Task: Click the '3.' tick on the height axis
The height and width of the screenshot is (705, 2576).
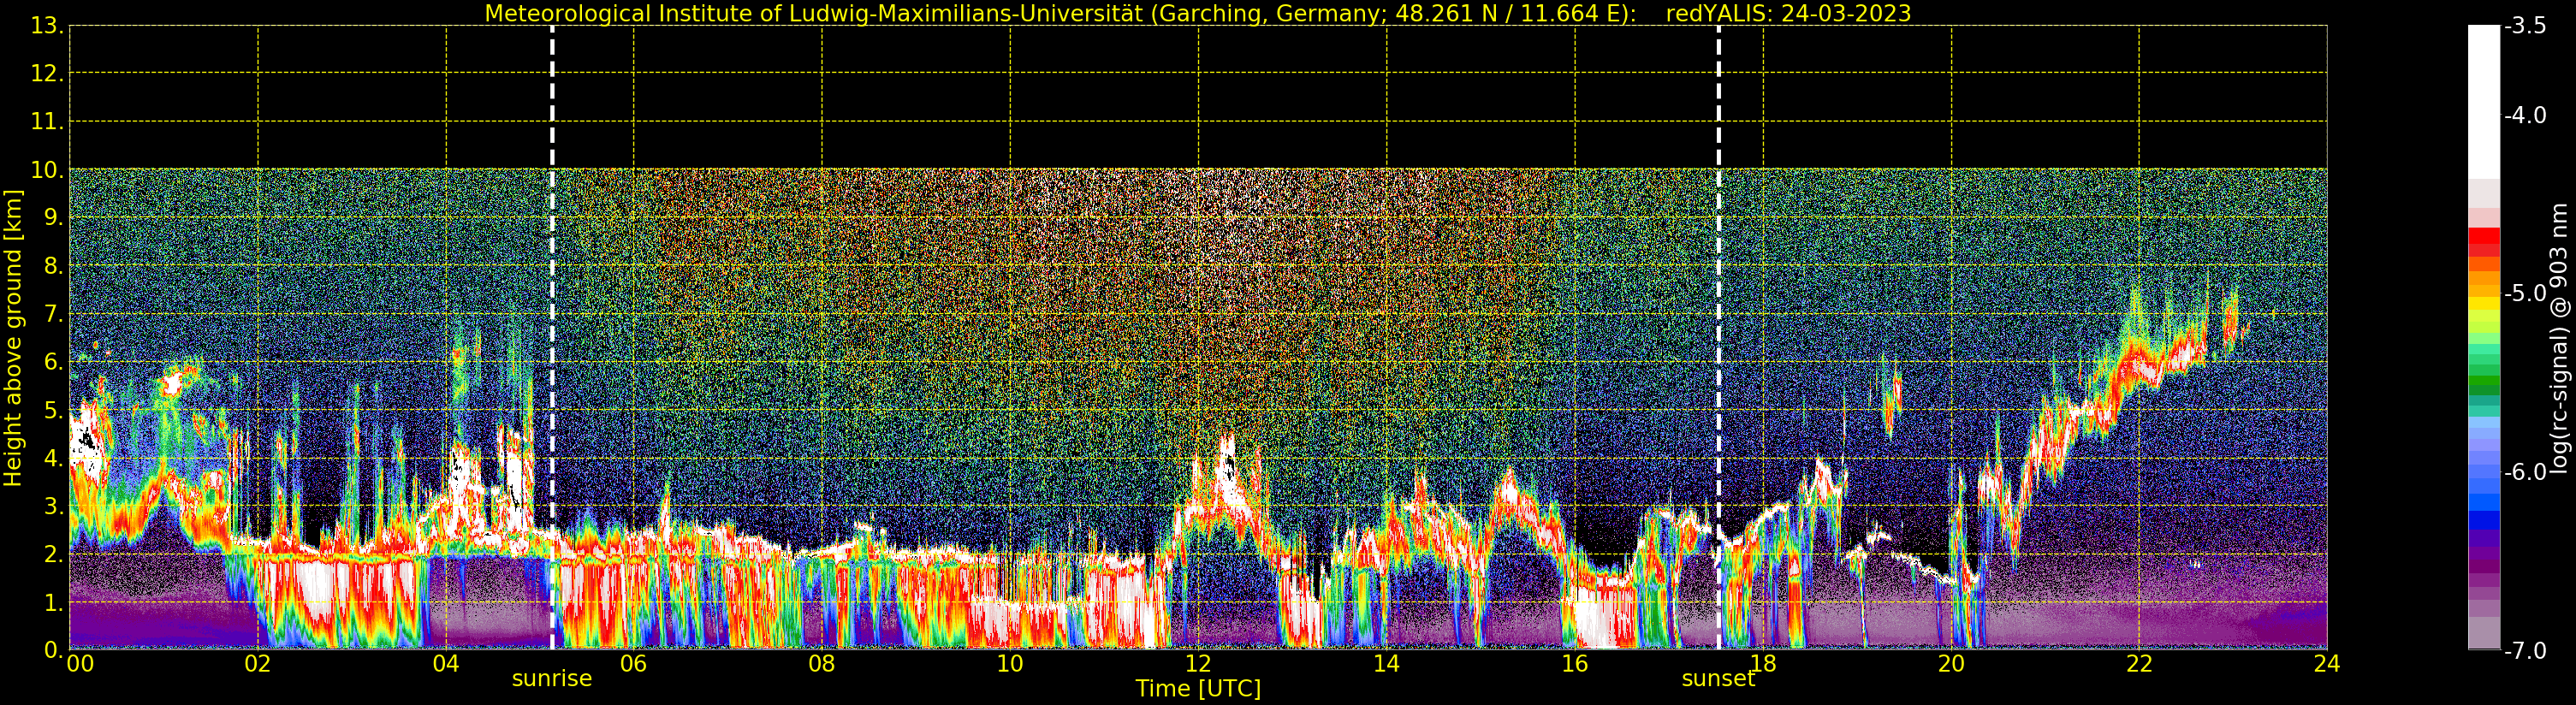Action: (54, 507)
